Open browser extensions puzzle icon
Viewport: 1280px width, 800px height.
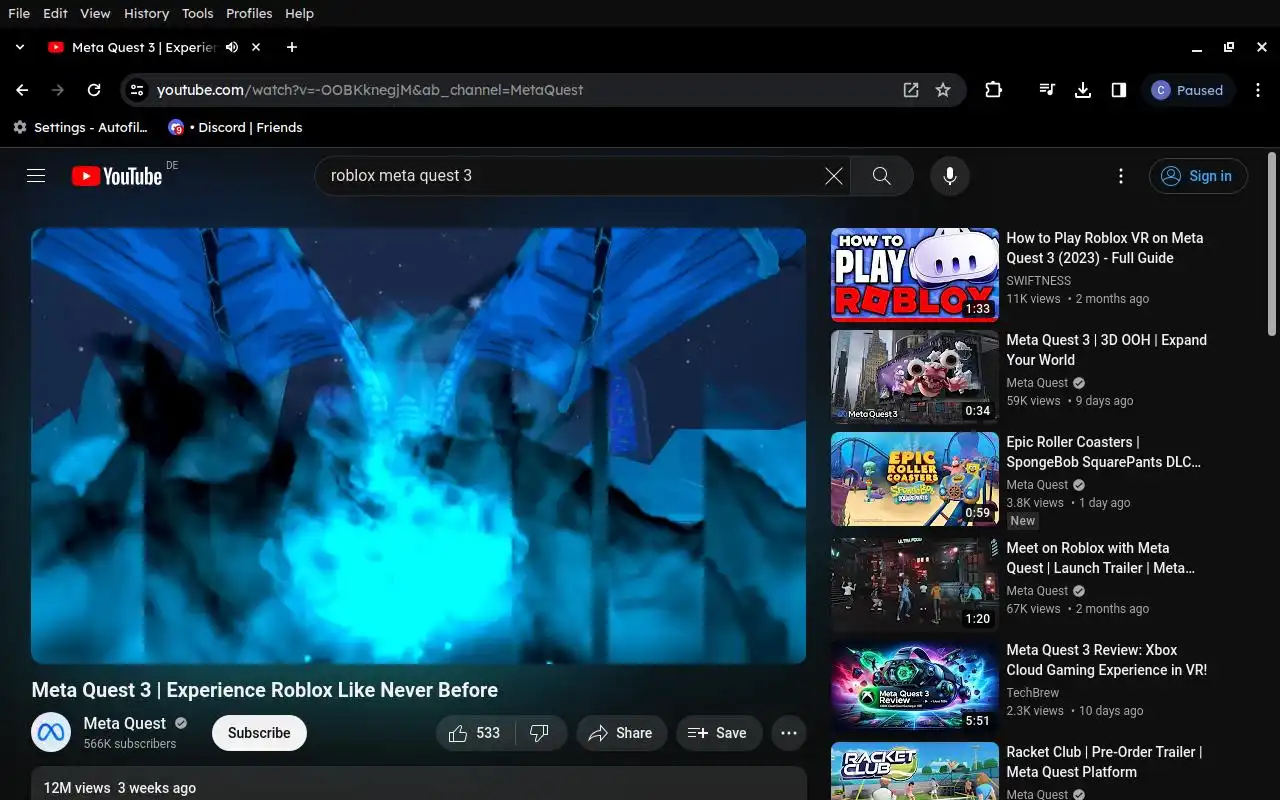(993, 90)
